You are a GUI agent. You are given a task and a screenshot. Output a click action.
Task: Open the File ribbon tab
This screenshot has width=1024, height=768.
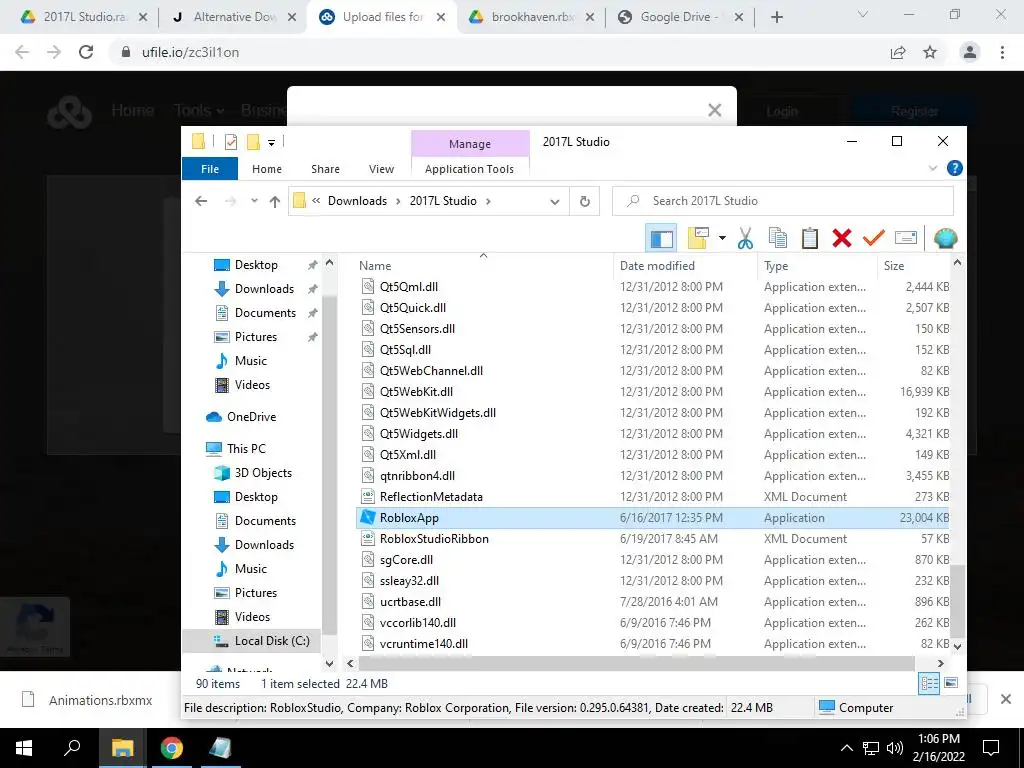(x=210, y=169)
